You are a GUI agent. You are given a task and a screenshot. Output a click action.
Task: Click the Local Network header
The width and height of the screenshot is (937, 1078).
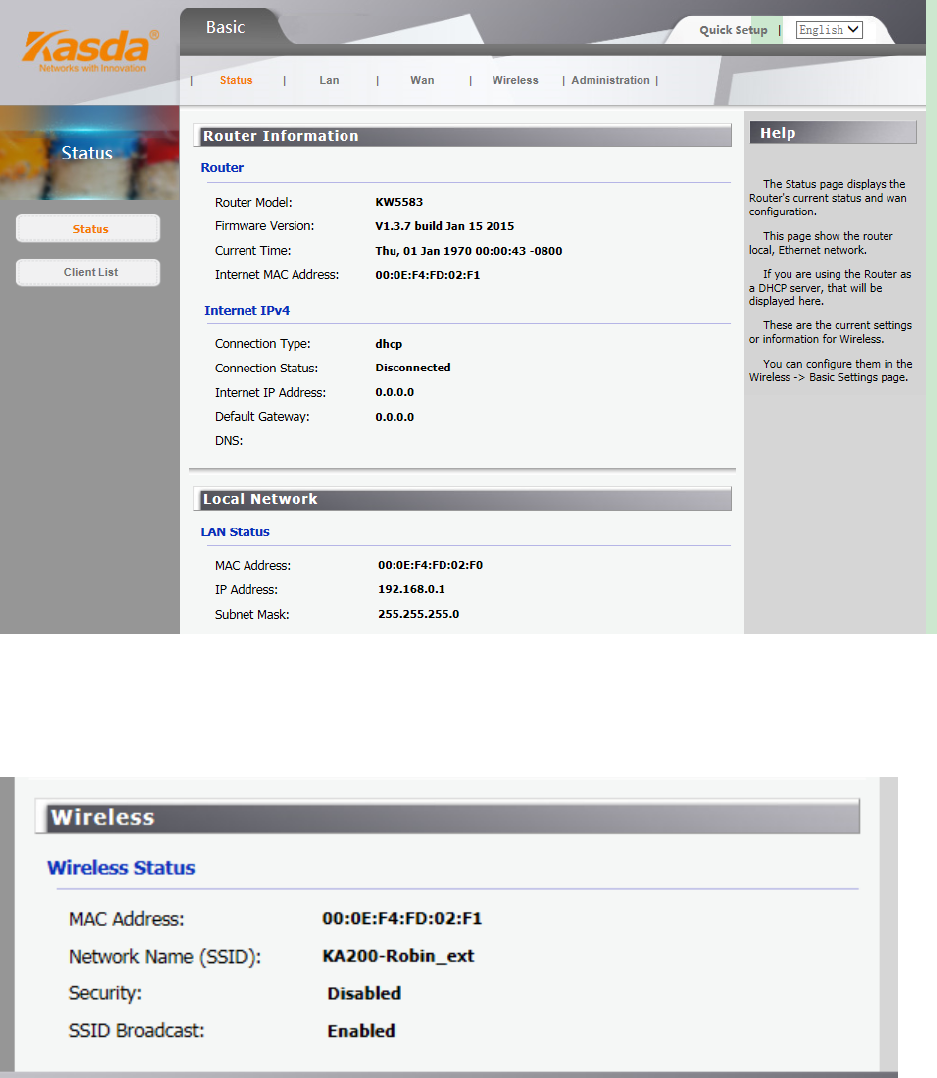coord(463,499)
